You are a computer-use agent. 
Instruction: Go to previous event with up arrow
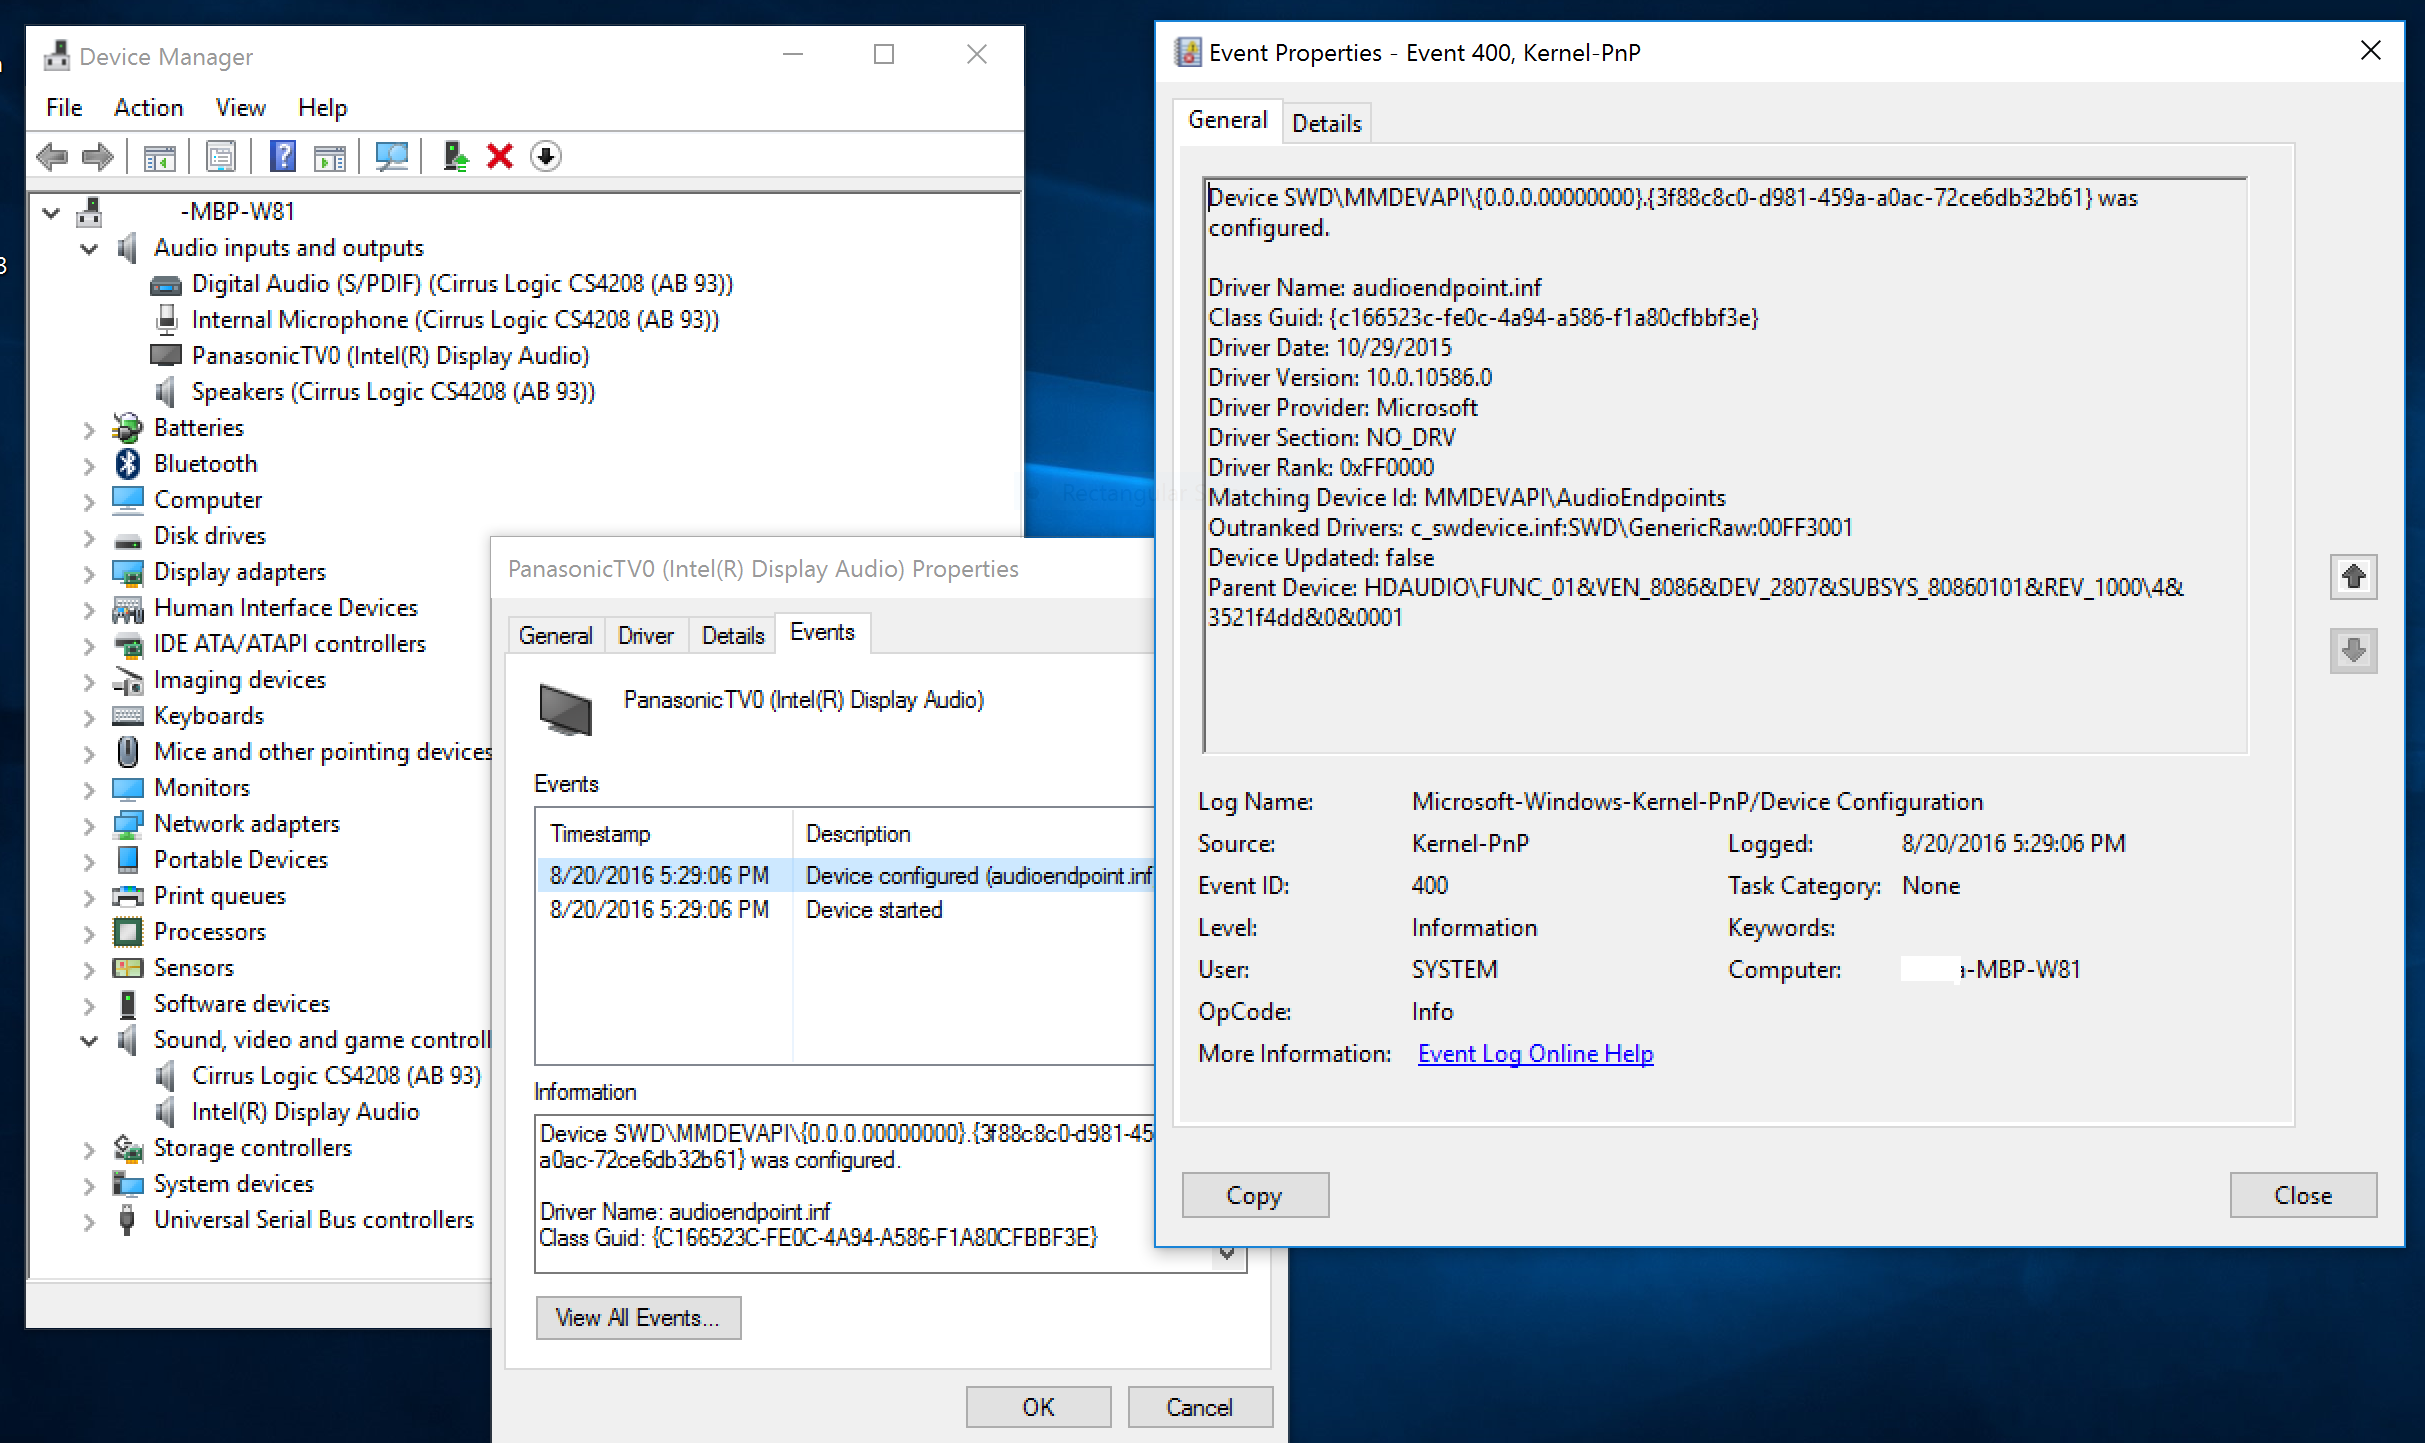tap(2353, 577)
